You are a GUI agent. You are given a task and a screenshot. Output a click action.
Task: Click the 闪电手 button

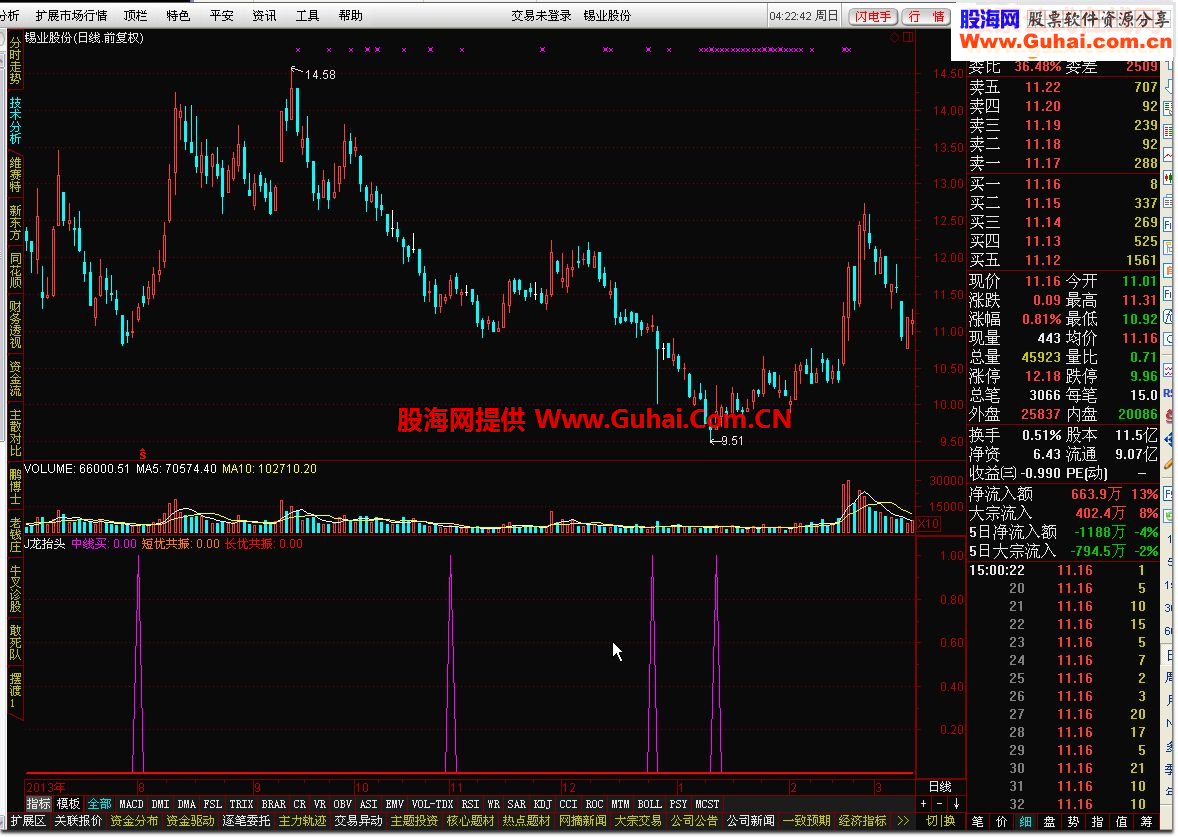872,17
